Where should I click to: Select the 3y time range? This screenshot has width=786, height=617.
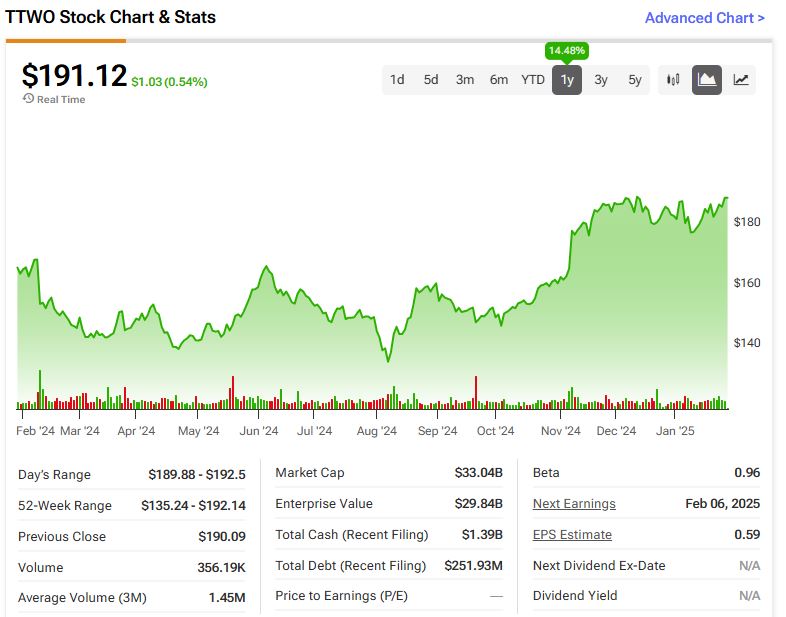pyautogui.click(x=601, y=80)
